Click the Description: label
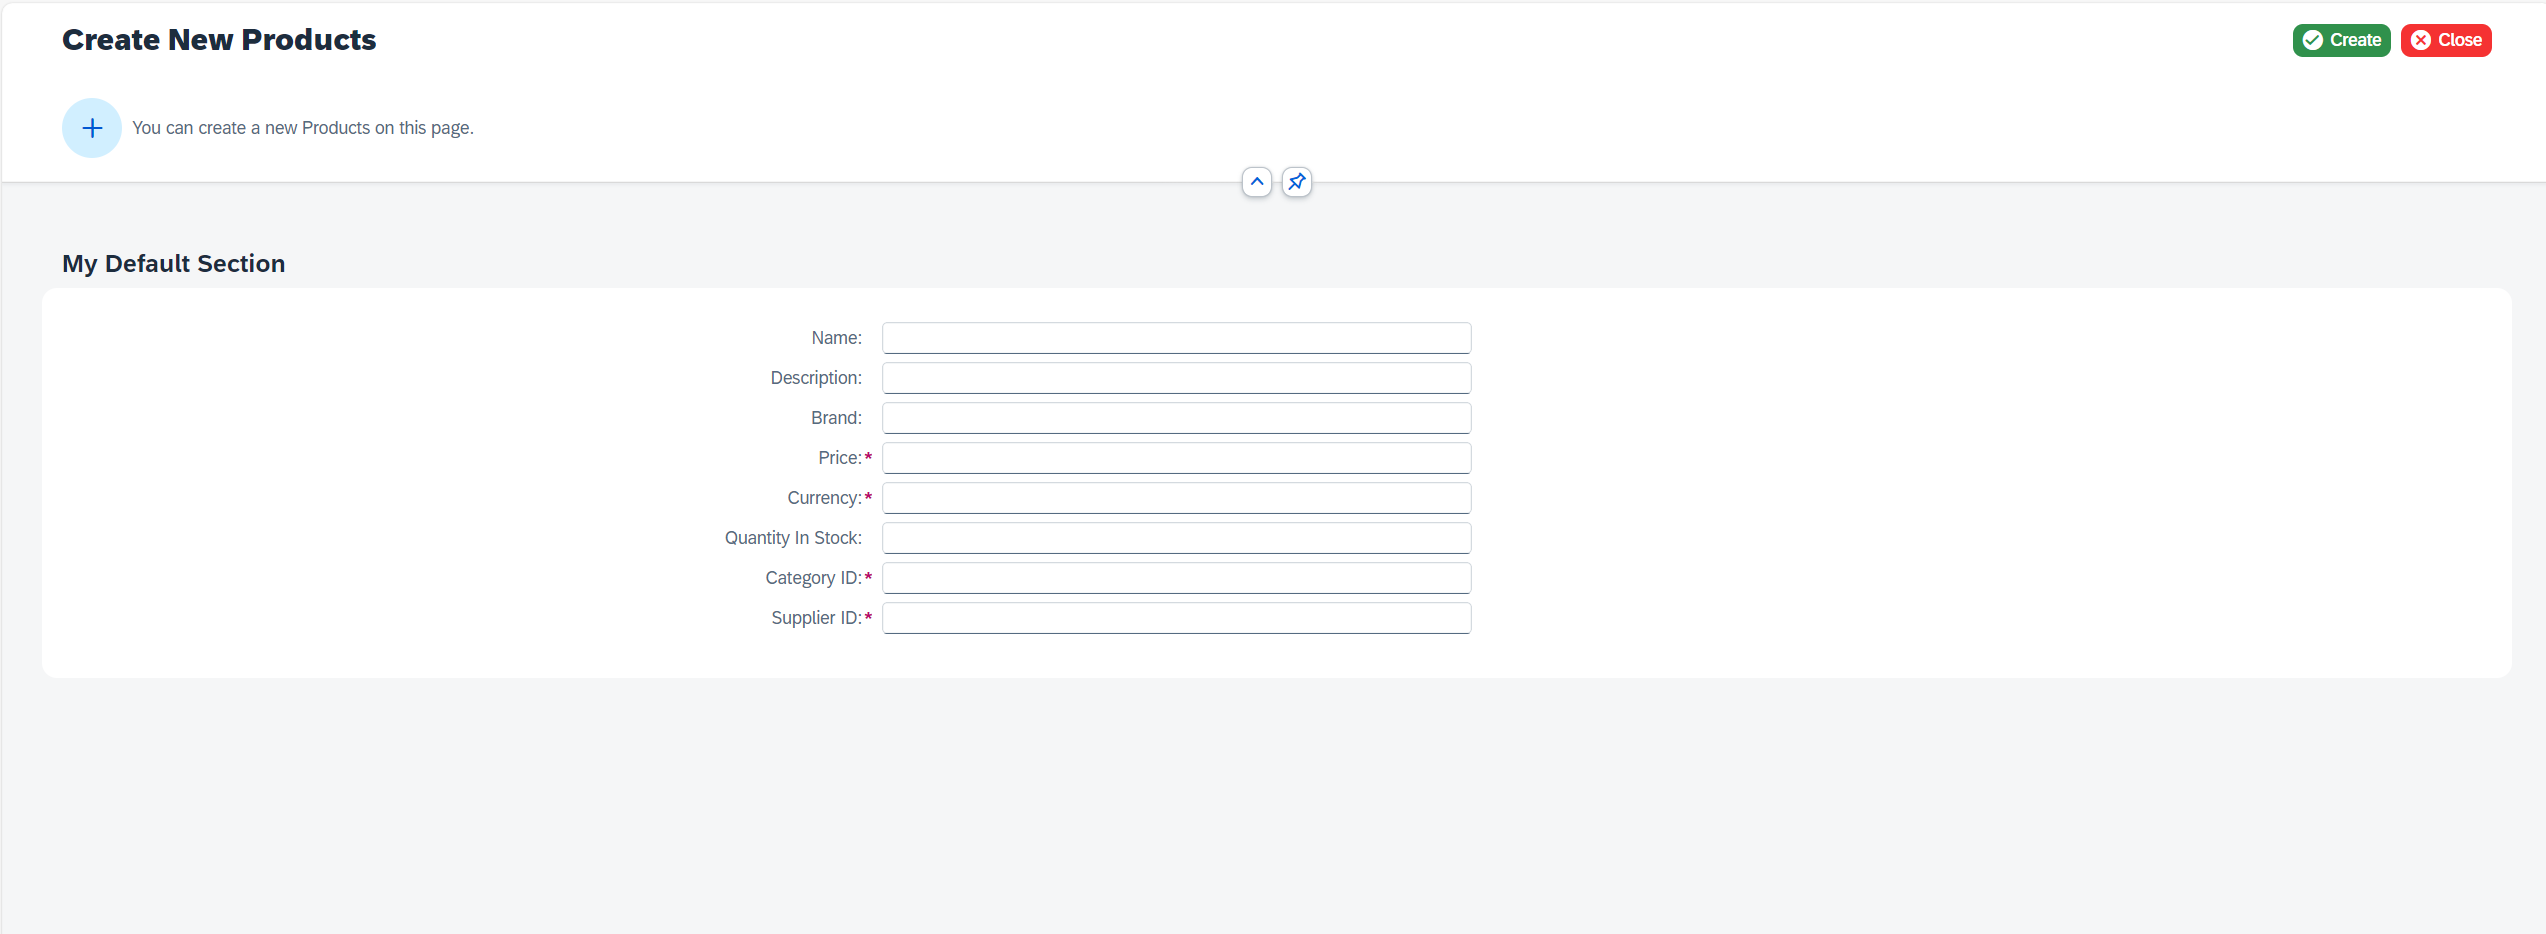The image size is (2546, 934). pos(816,378)
